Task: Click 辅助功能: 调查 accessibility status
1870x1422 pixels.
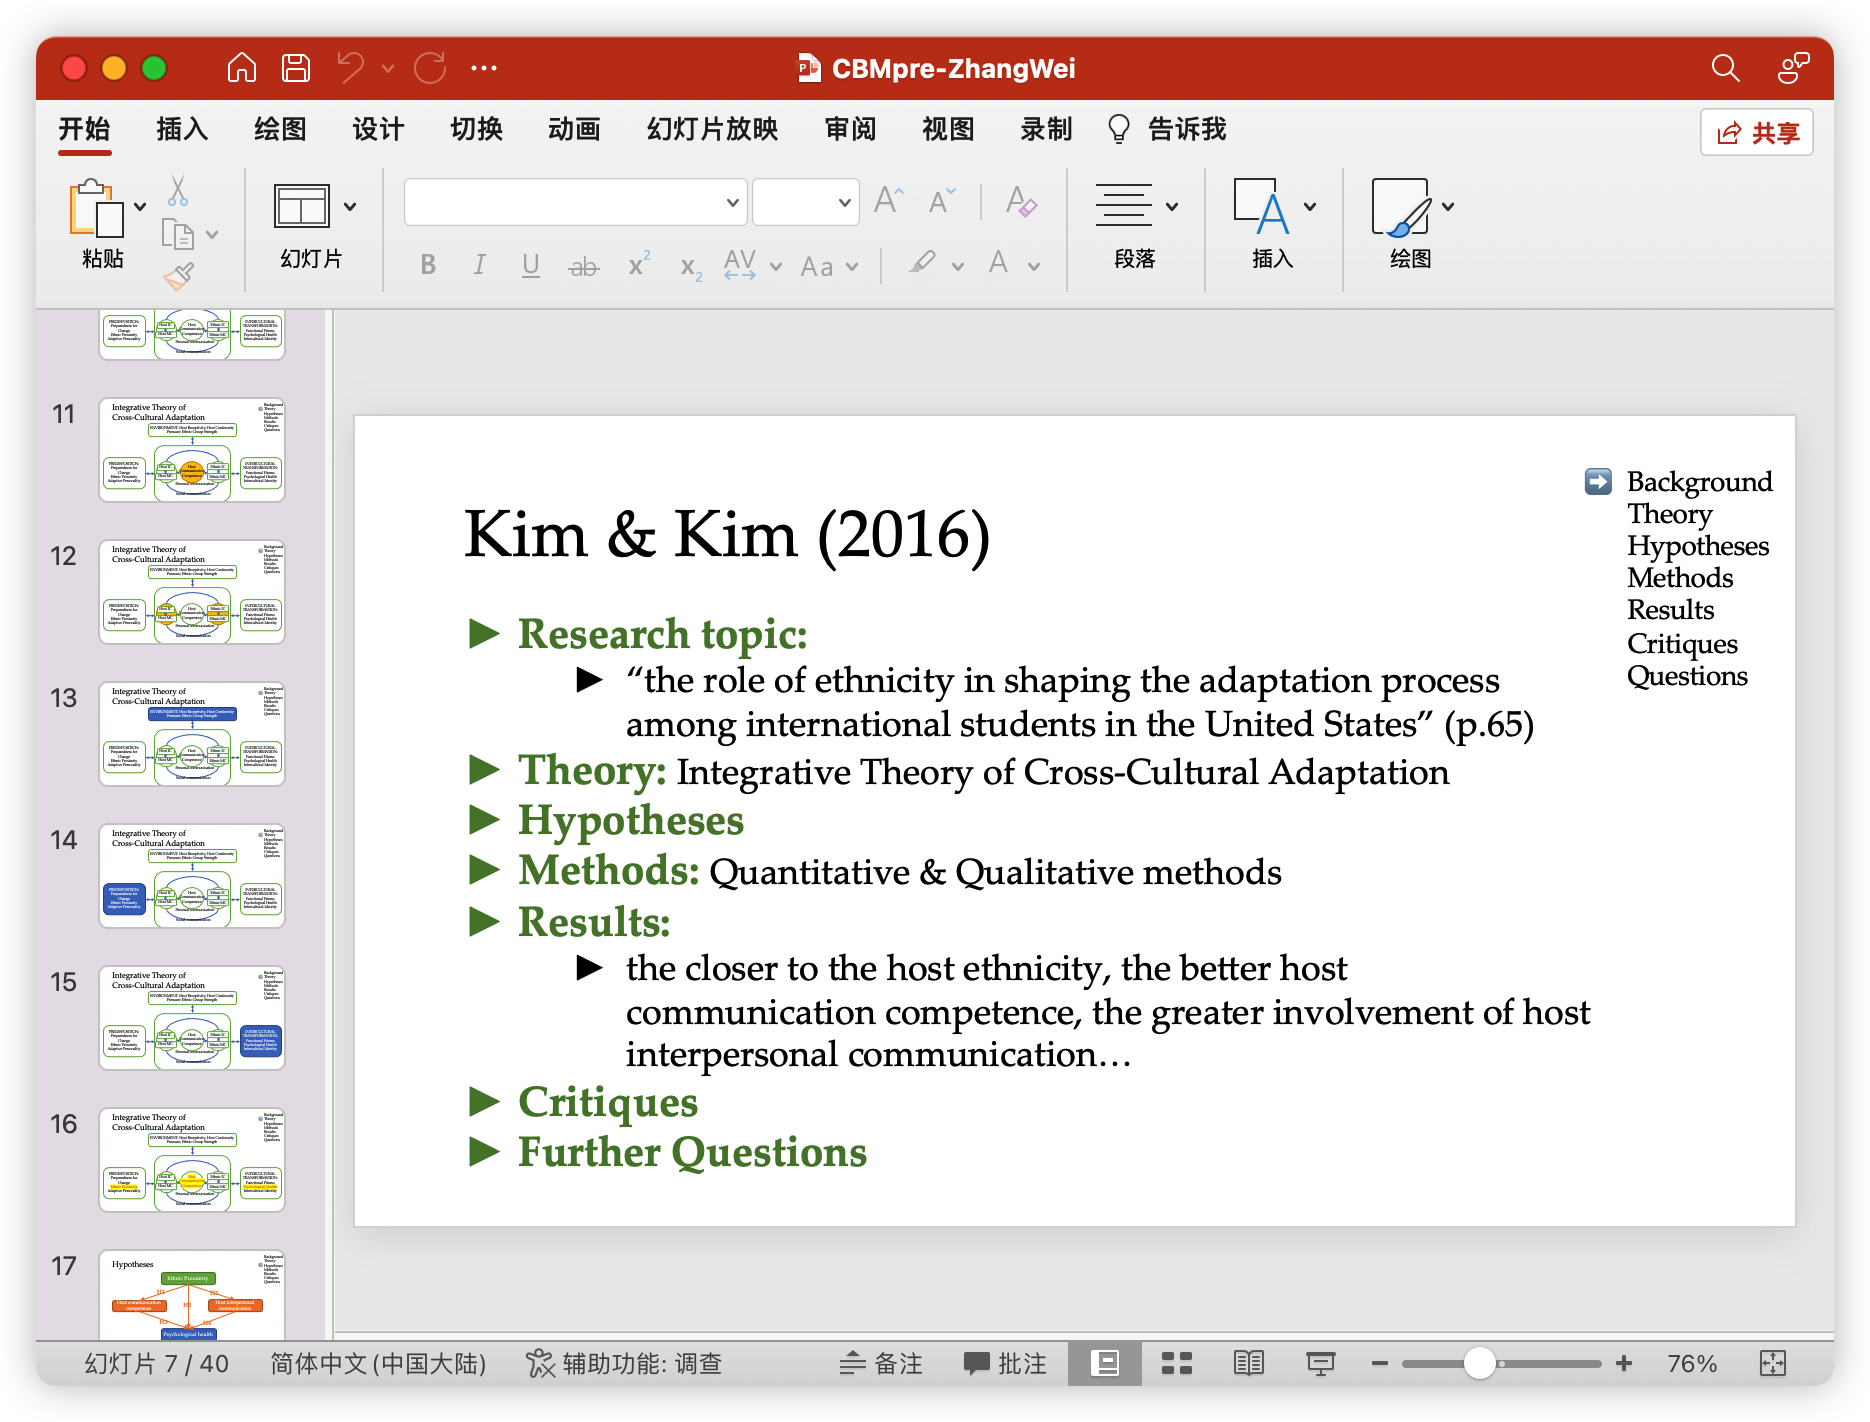Action: [624, 1363]
